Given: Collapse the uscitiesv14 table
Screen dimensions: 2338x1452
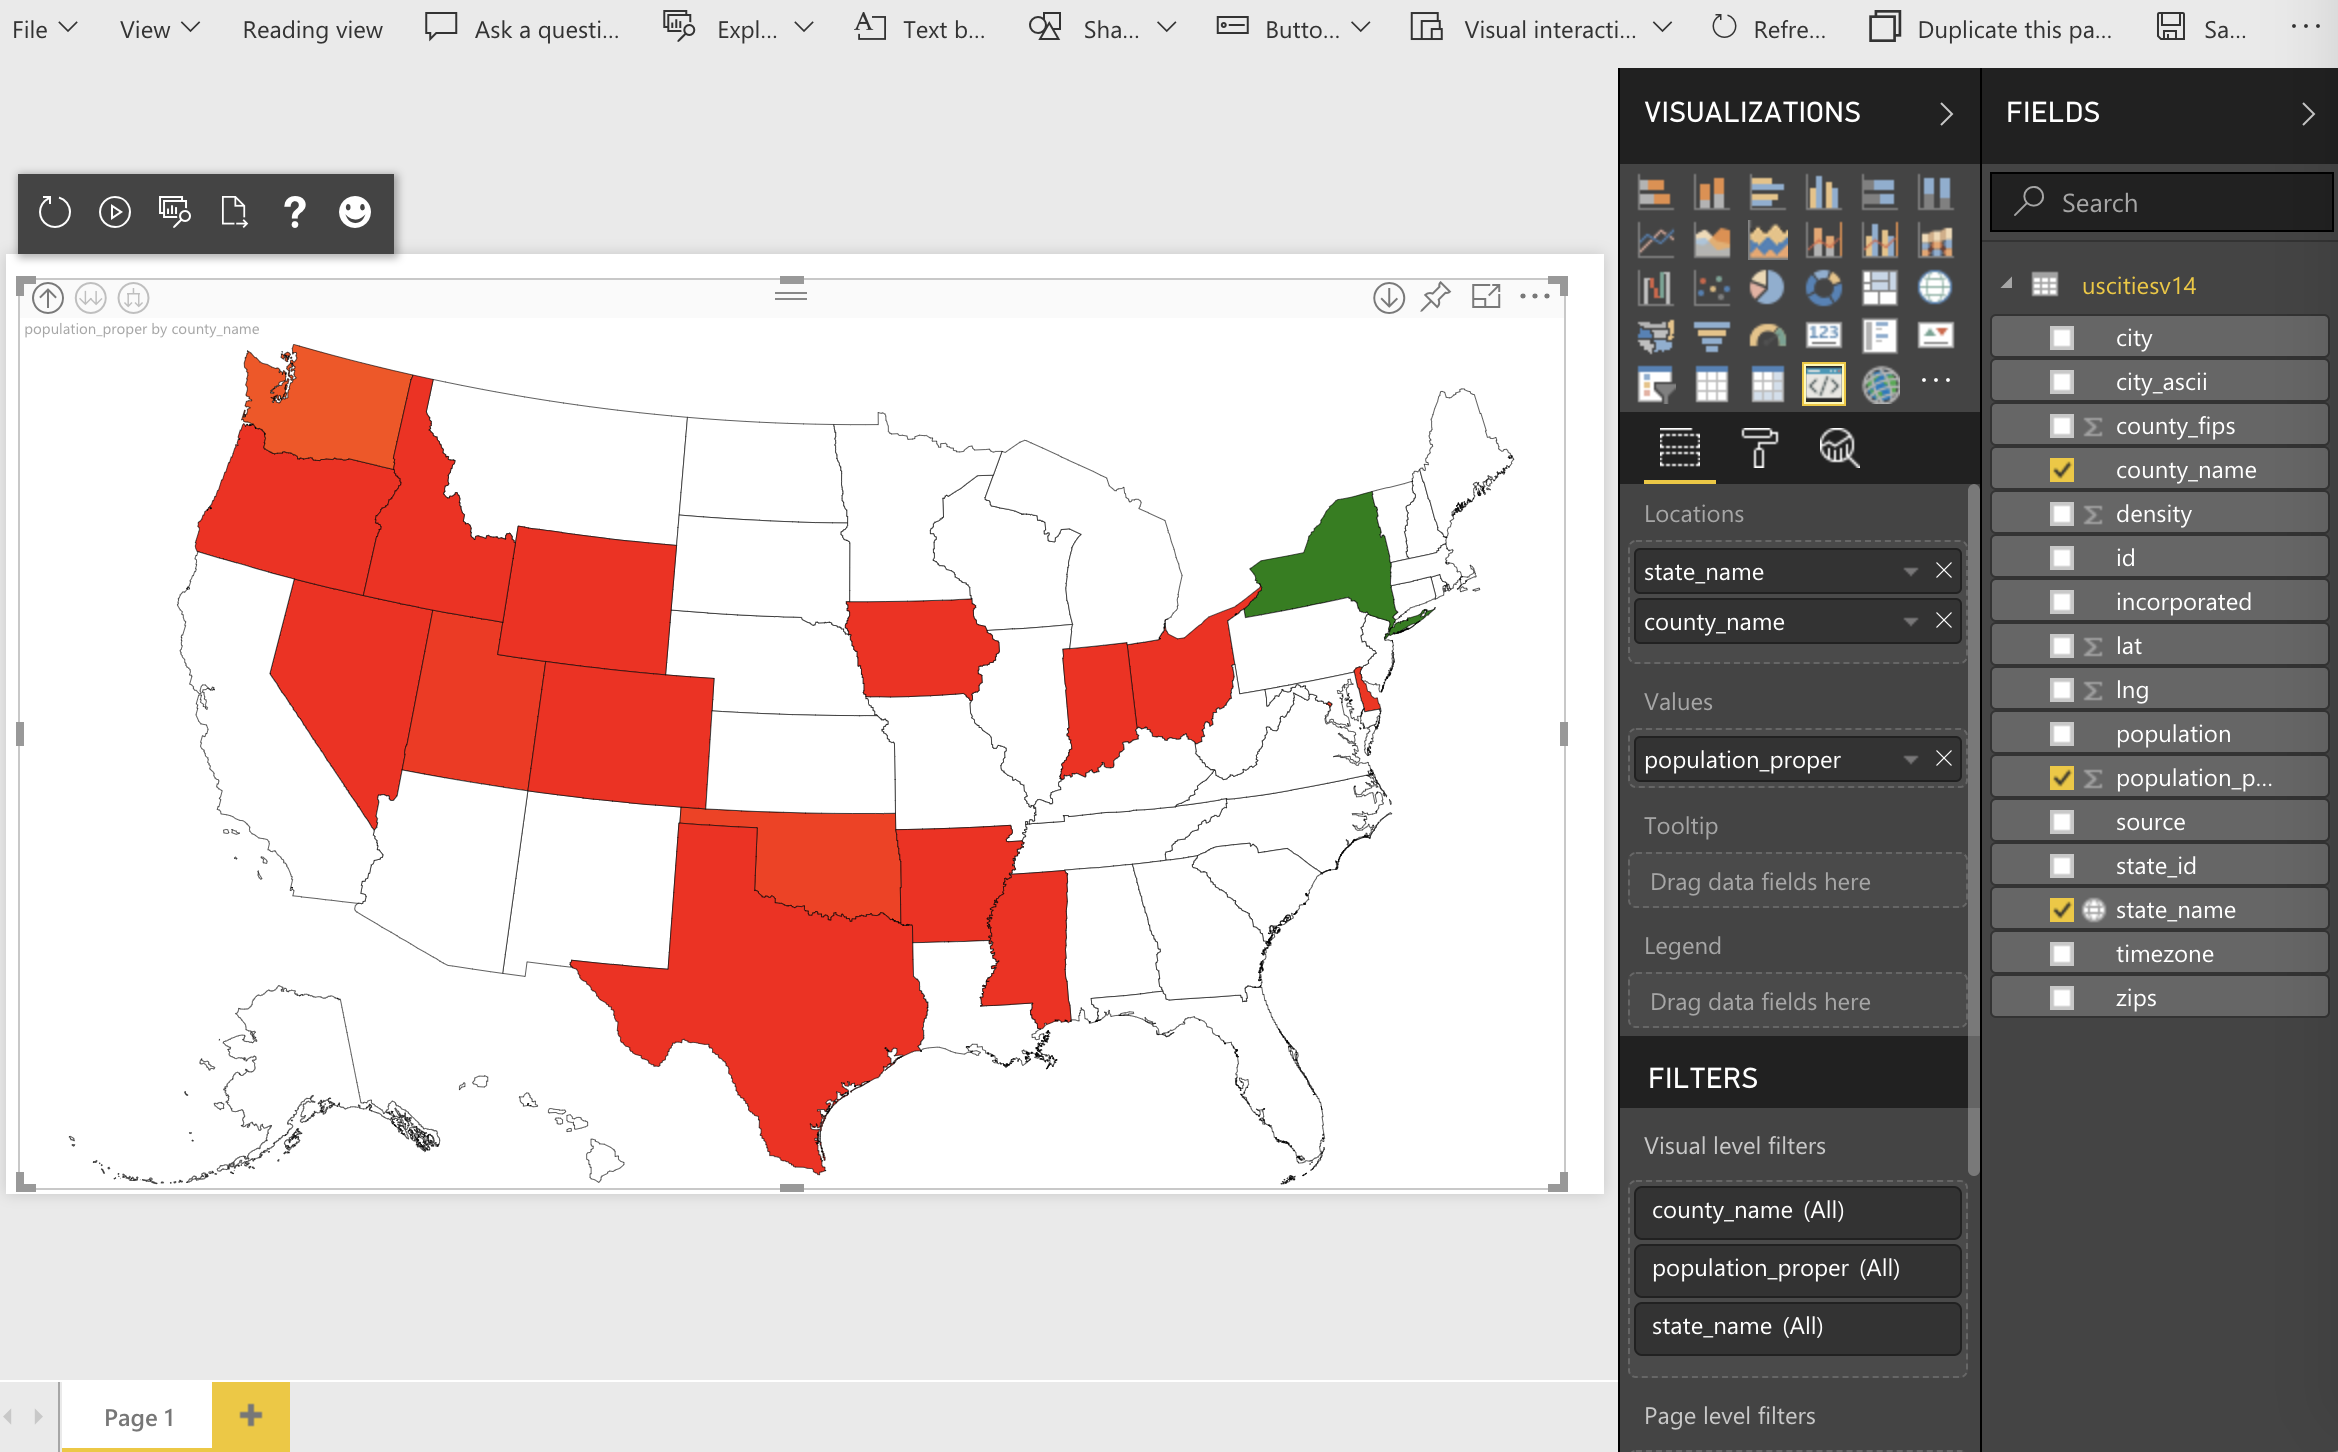Looking at the screenshot, I should 2008,285.
